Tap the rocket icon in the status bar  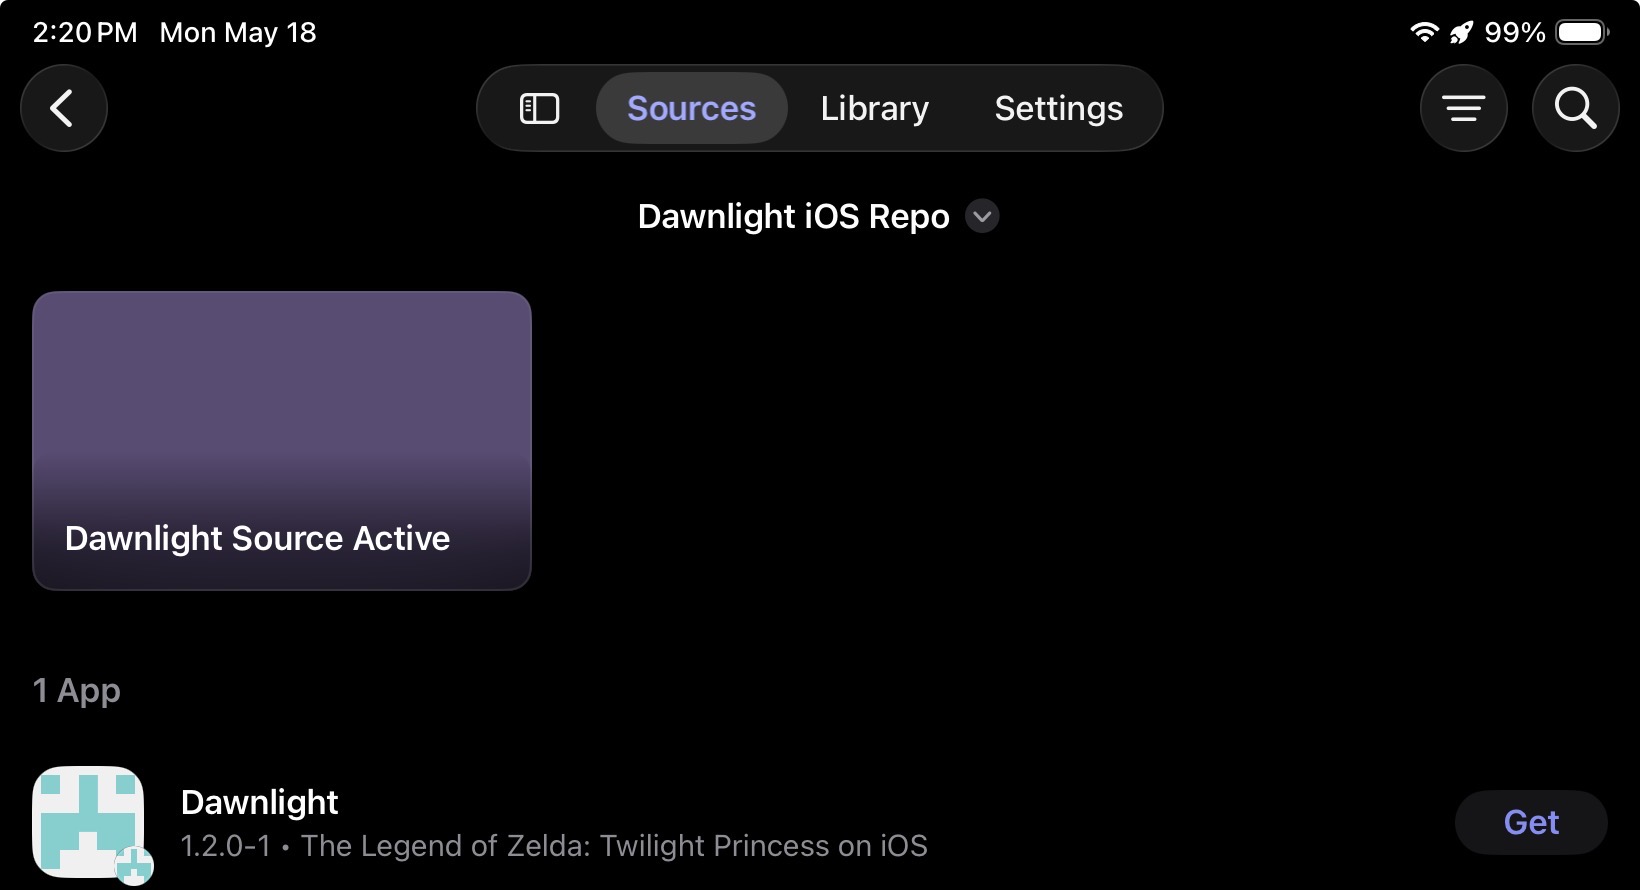(x=1461, y=33)
